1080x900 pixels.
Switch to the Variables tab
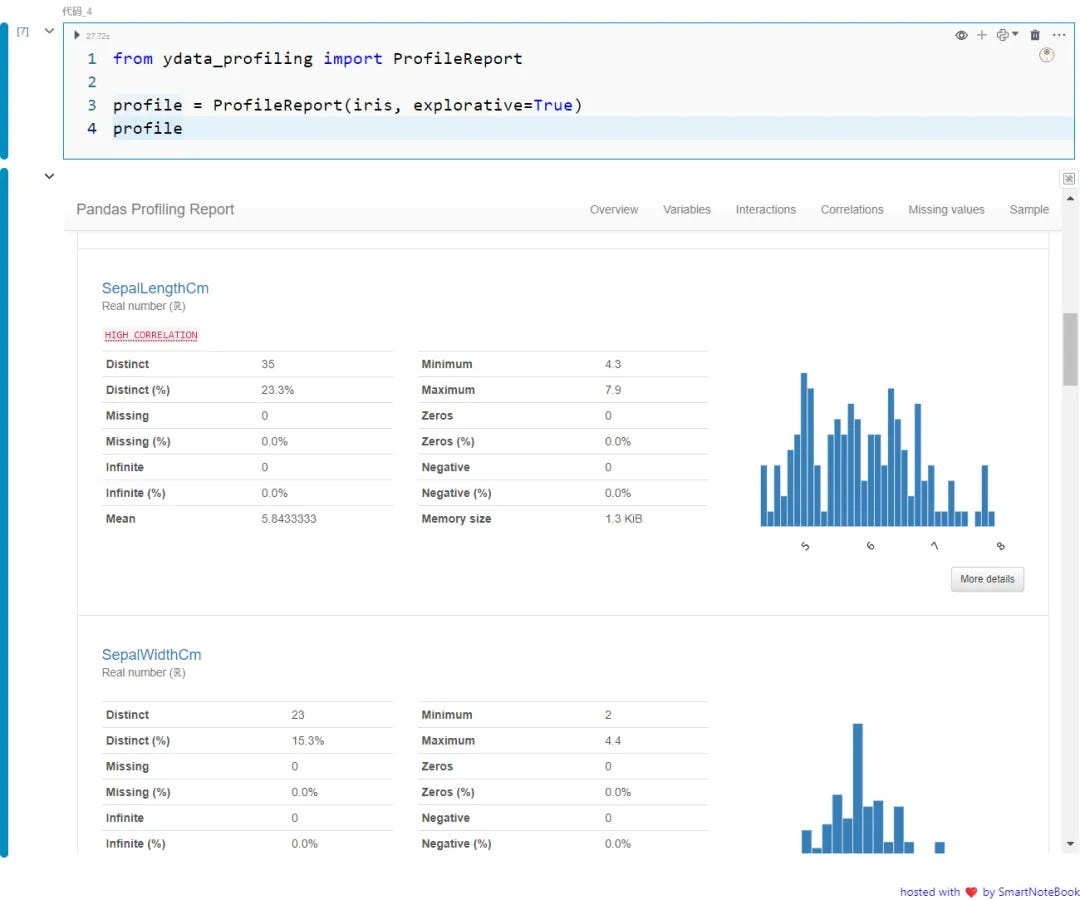click(687, 209)
